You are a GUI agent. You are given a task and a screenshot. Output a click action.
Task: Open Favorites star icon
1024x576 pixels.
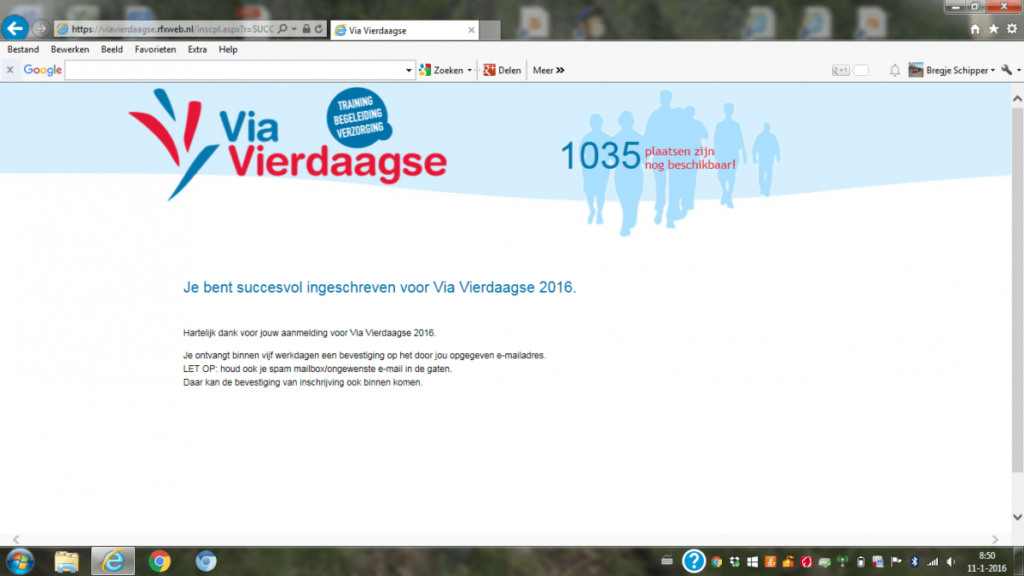tap(993, 29)
